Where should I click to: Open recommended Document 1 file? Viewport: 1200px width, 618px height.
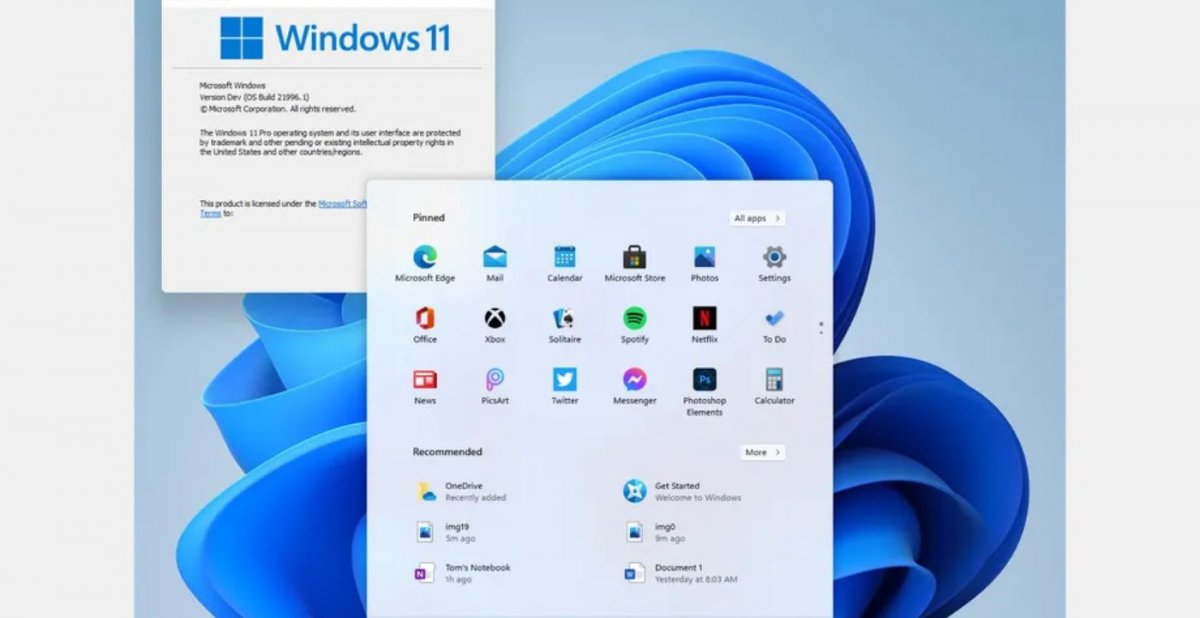[680, 573]
